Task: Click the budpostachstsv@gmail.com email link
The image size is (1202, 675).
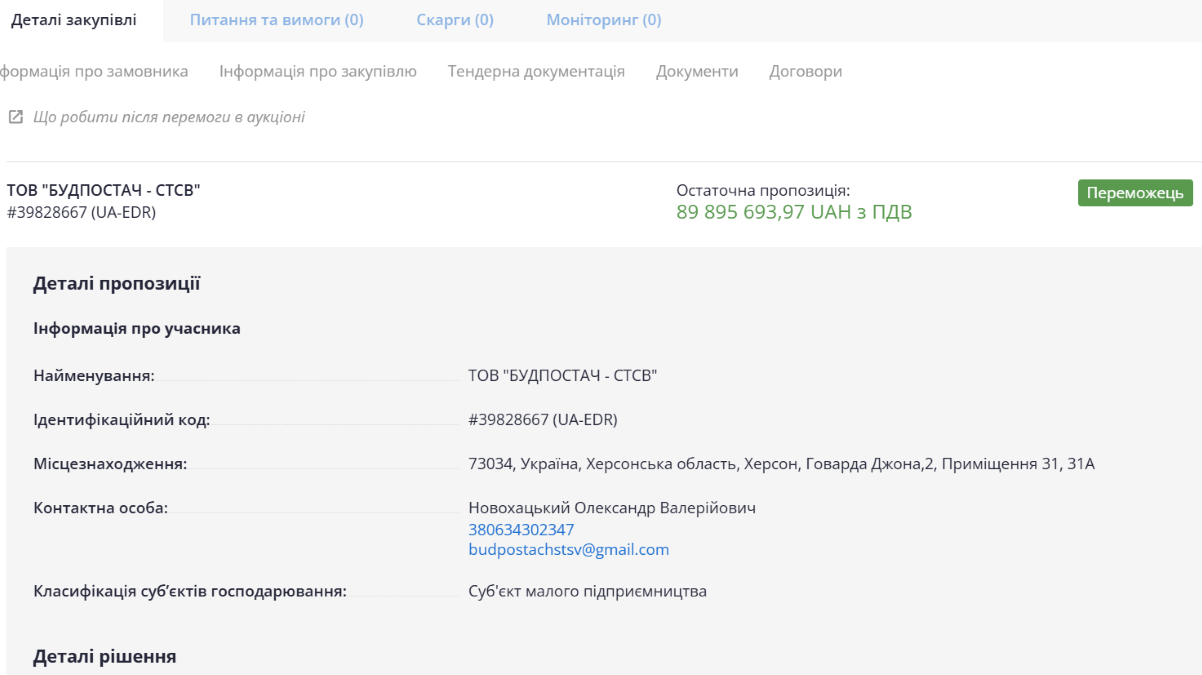Action: coord(568,550)
